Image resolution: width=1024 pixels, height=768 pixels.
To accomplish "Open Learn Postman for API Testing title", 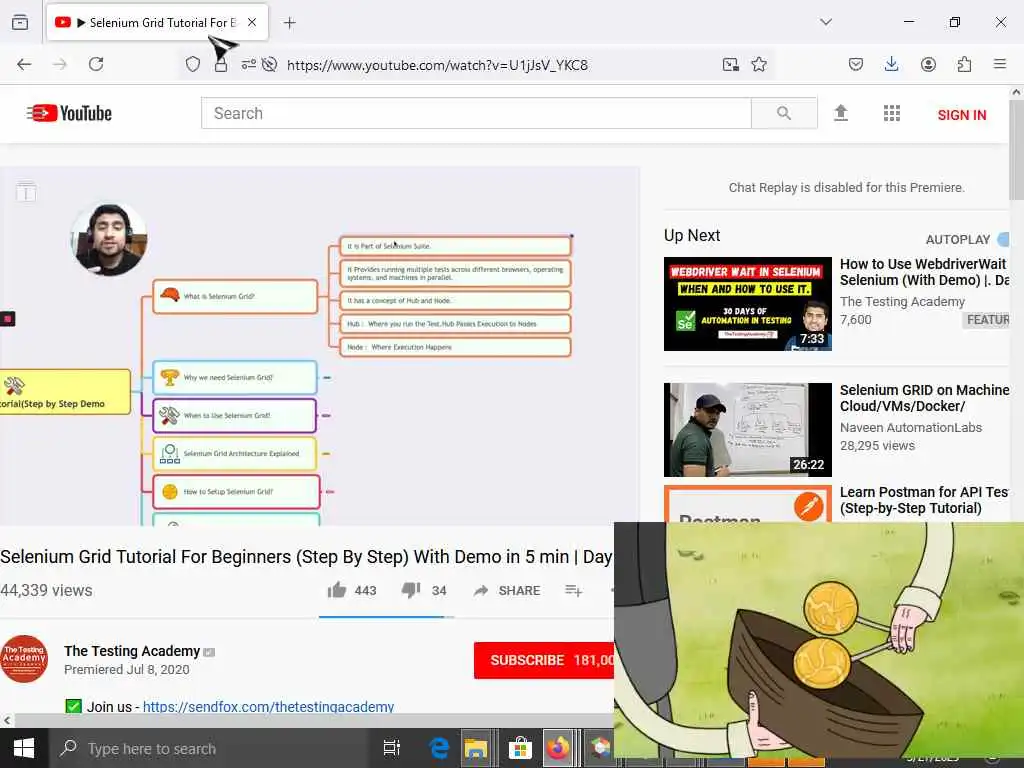I will [924, 500].
